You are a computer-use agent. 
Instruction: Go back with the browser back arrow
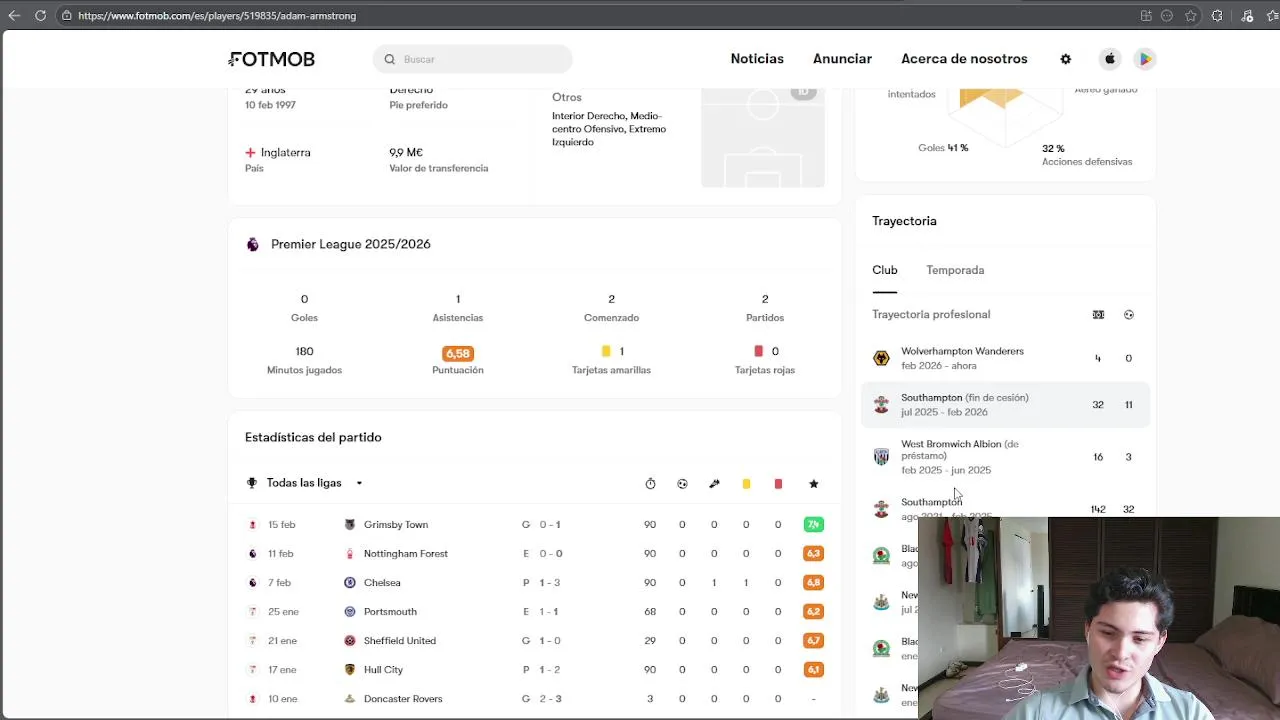click(x=14, y=16)
